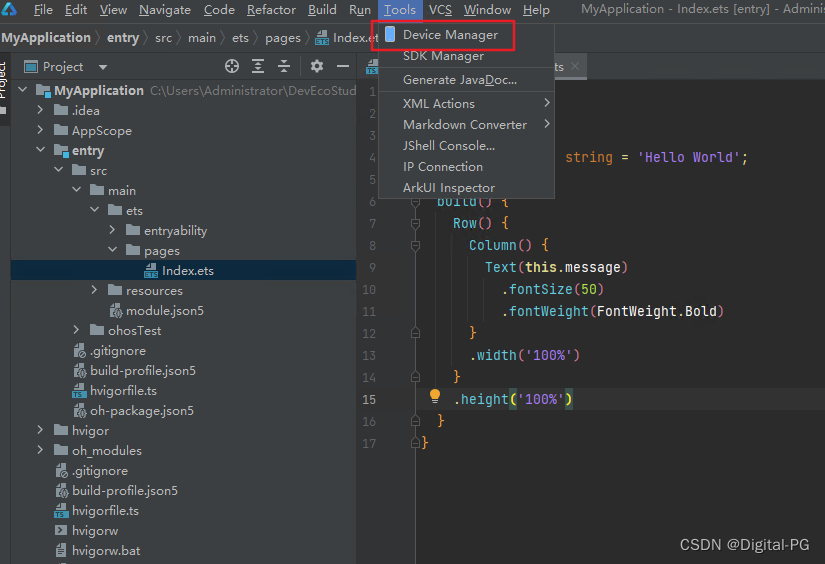Viewport: 825px width, 564px height.
Task: Click the fold end marker on line 17
Action: pyautogui.click(x=416, y=443)
